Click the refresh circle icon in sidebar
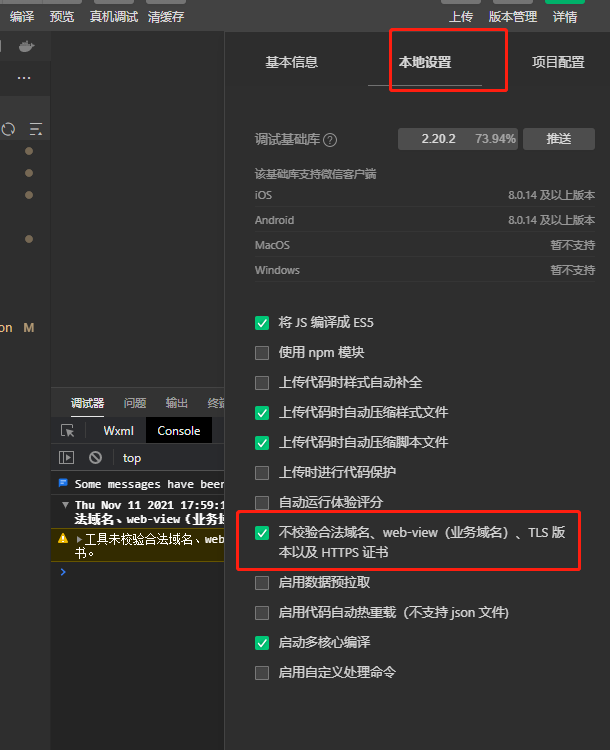610x750 pixels. (x=8, y=129)
